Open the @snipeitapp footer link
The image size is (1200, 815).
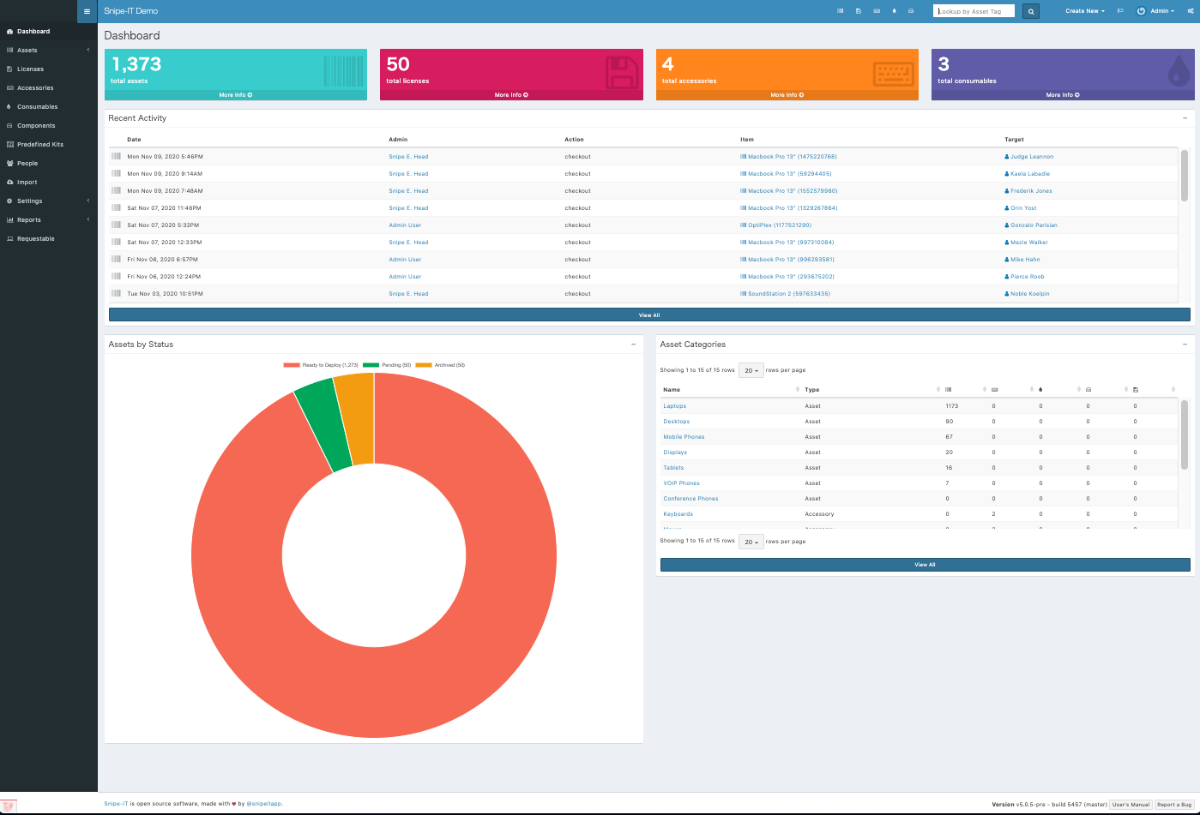264,803
